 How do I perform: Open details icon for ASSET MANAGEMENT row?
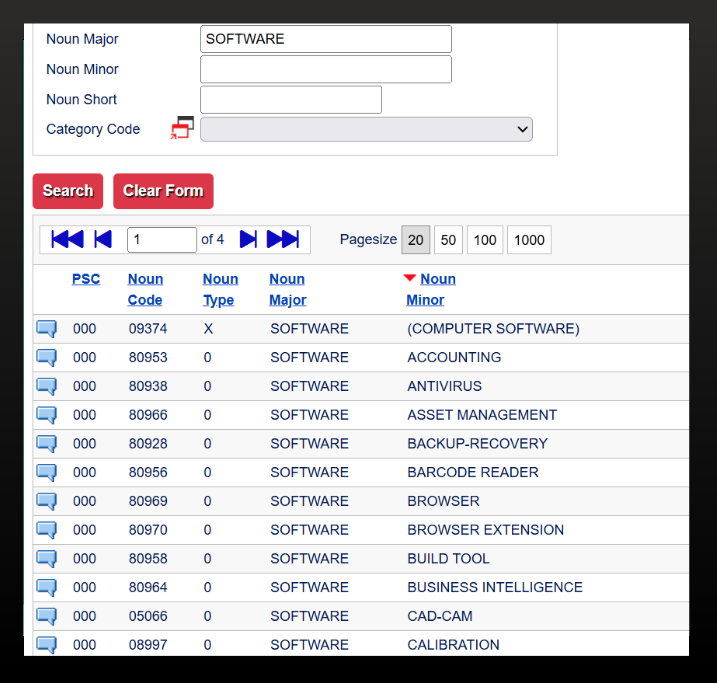[x=47, y=415]
